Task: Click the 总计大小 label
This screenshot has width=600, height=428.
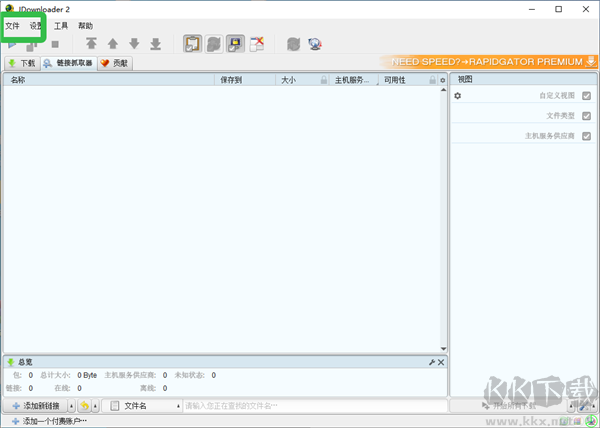Action: tap(55, 375)
